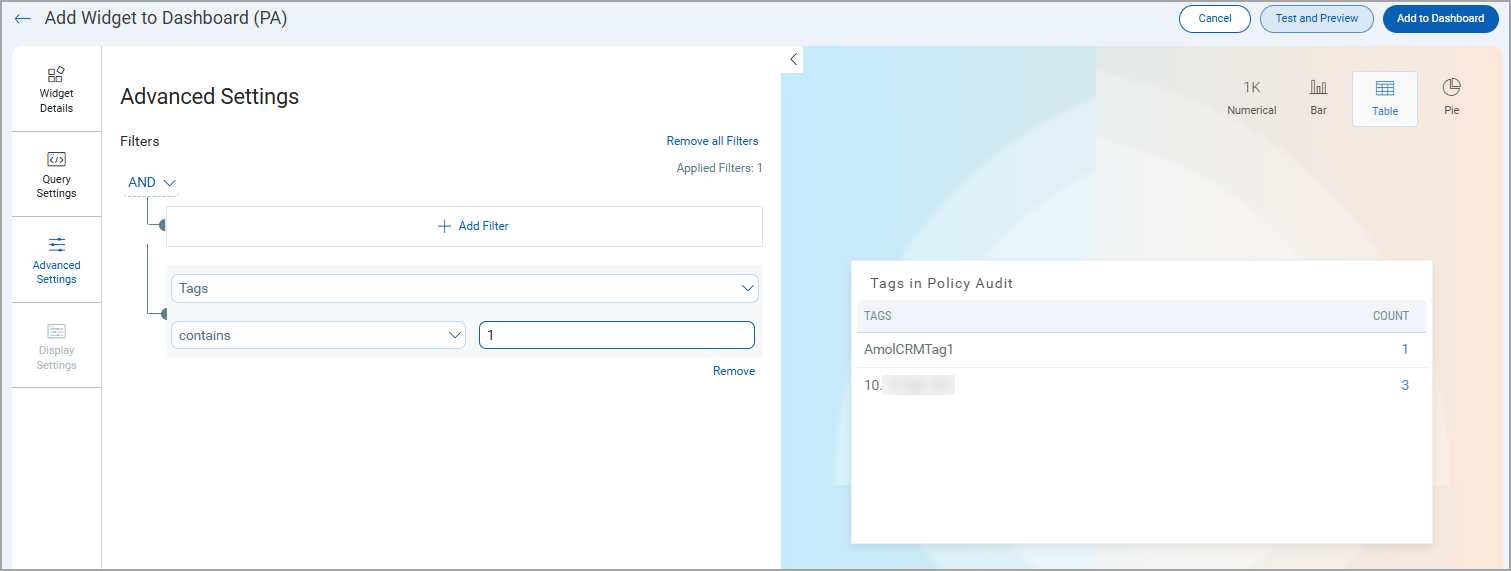
Task: Click the filter value input field
Action: coord(617,335)
